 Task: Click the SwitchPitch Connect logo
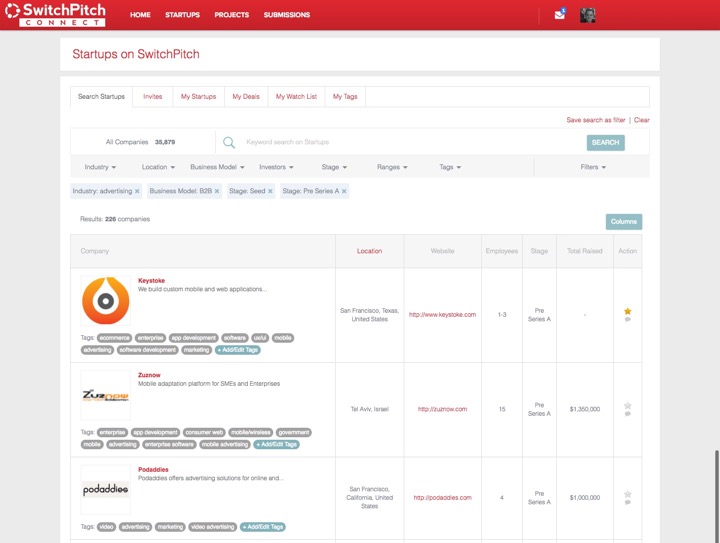[x=56, y=15]
